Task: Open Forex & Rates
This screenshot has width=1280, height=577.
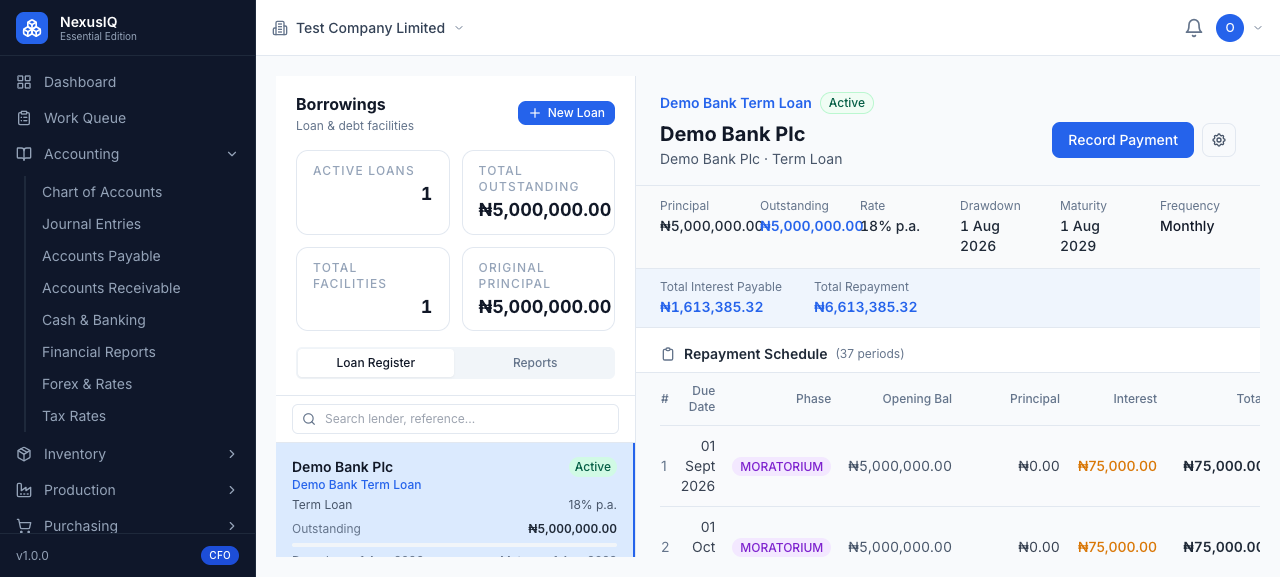Action: pyautogui.click(x=87, y=384)
